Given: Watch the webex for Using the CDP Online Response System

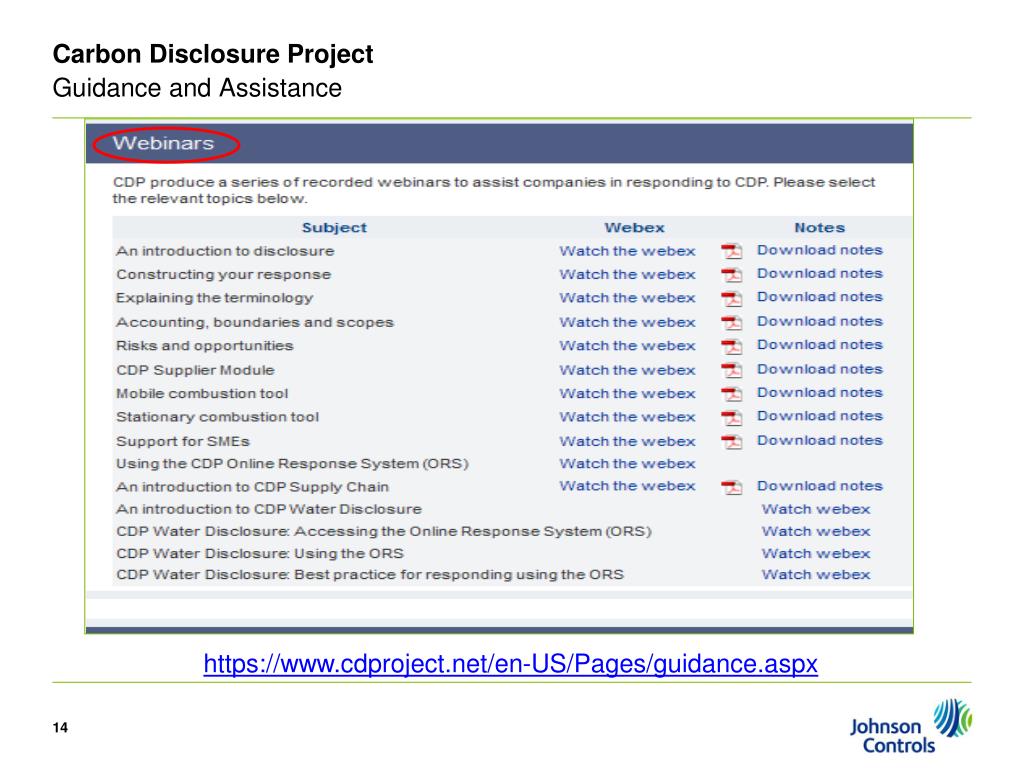Looking at the screenshot, I should (627, 464).
